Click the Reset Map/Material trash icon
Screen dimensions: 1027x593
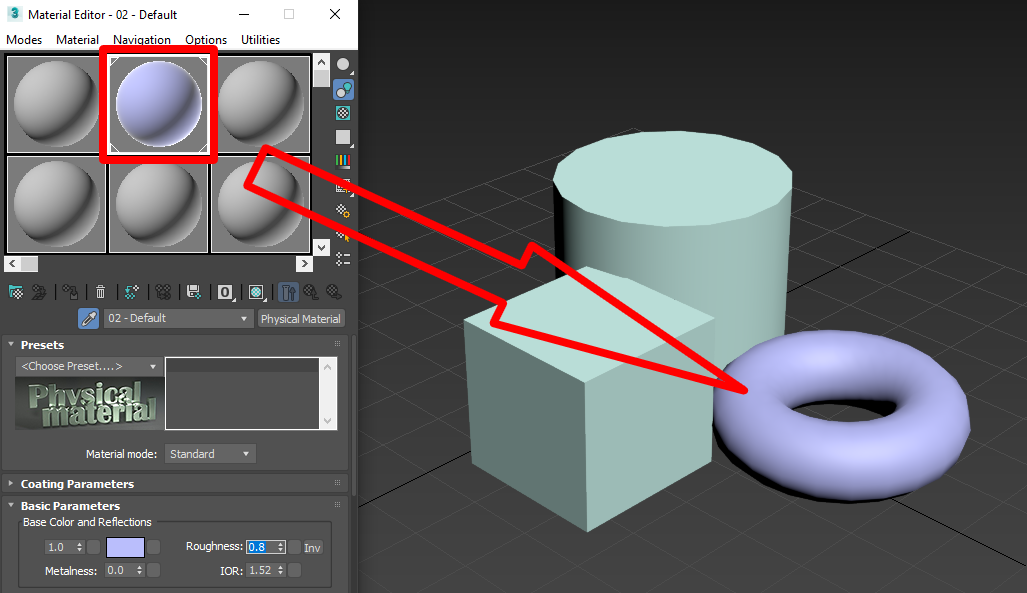[100, 292]
